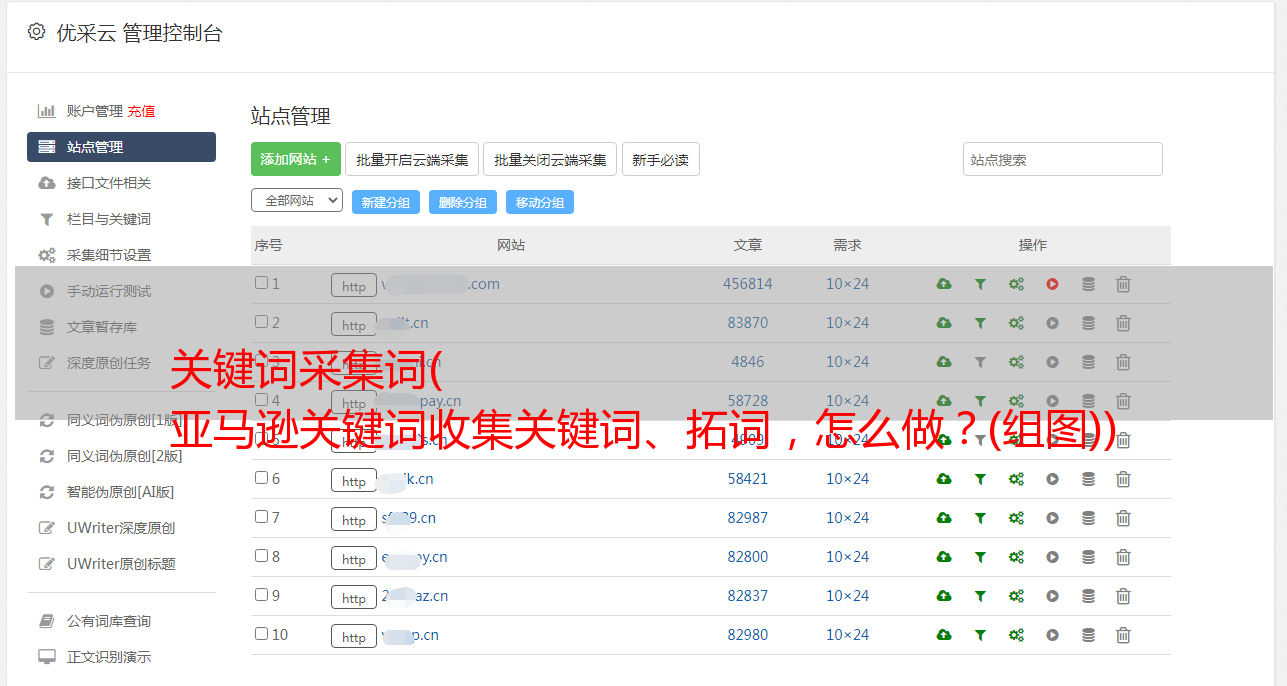This screenshot has width=1287, height=686.
Task: Open cloud upload icon for row 1
Action: pos(943,284)
